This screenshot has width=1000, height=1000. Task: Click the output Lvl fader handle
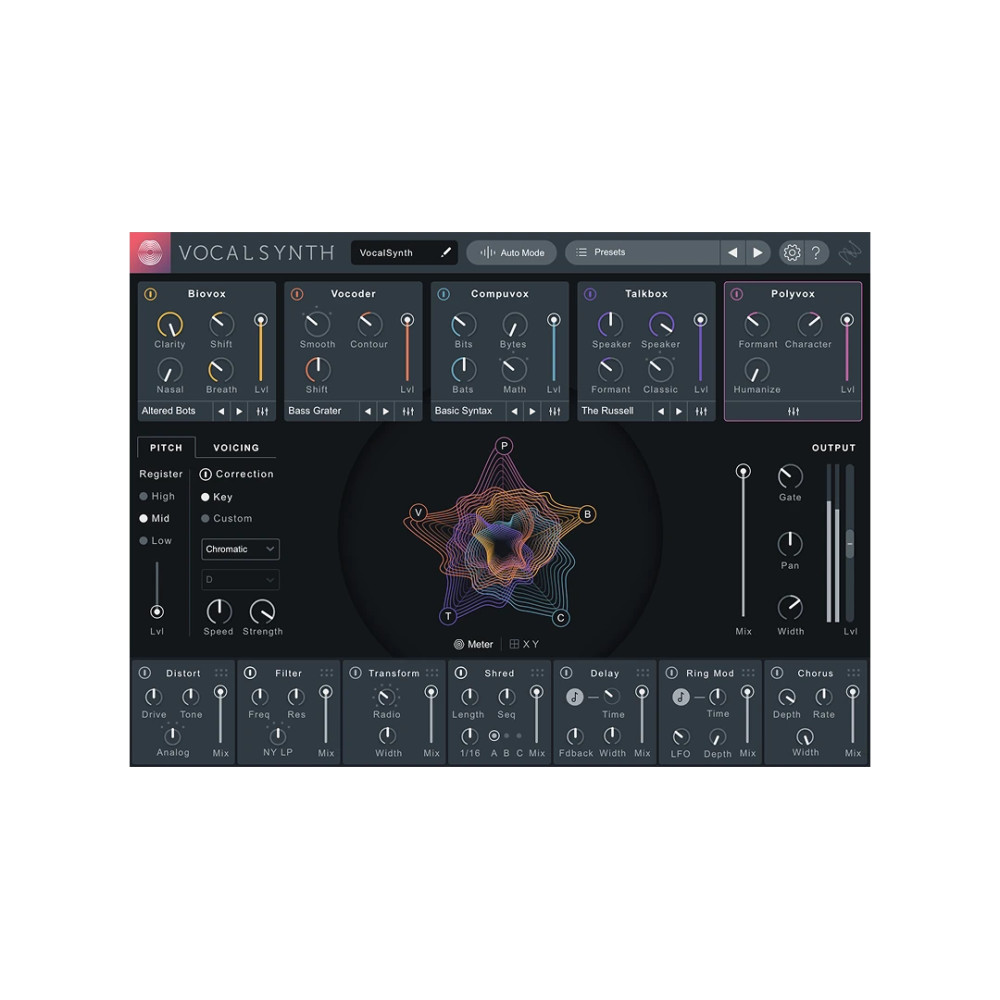[850, 544]
